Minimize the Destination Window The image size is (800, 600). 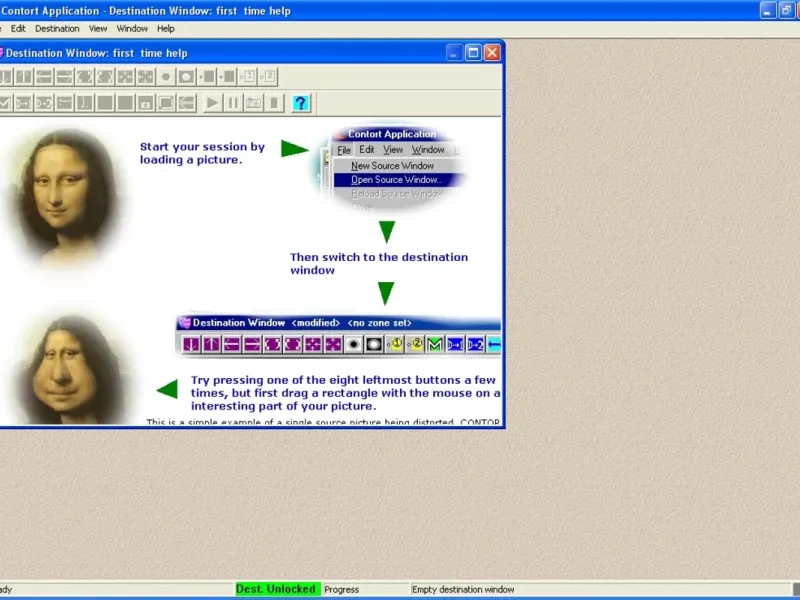[454, 53]
